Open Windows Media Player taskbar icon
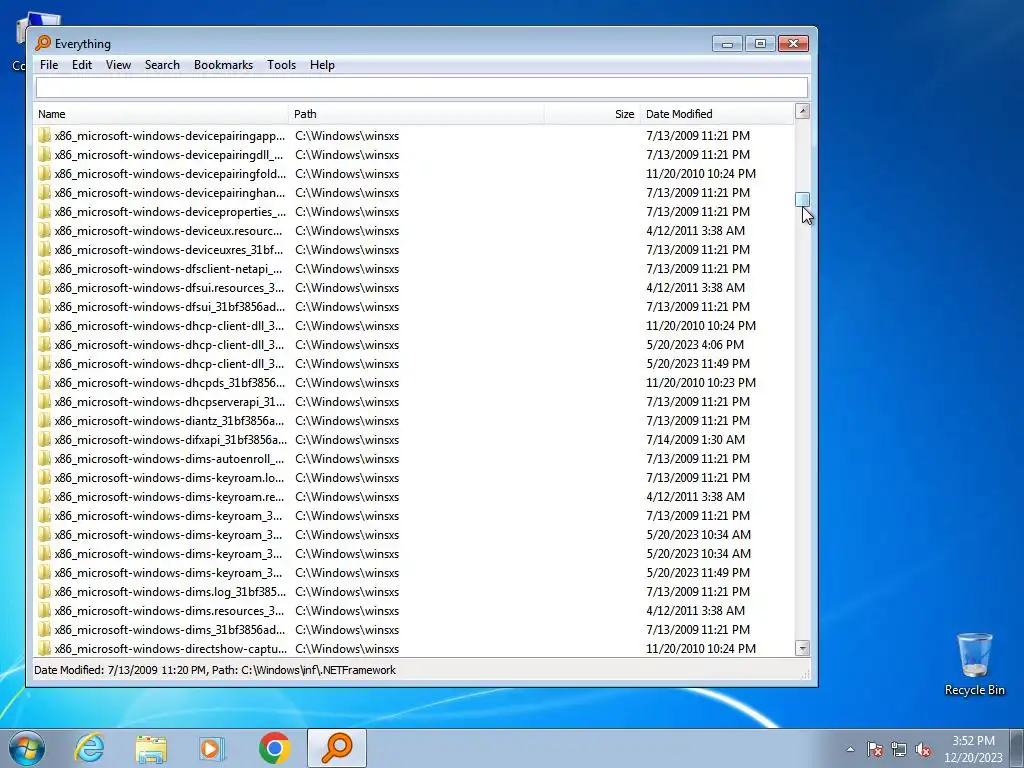The image size is (1024, 768). click(x=212, y=748)
